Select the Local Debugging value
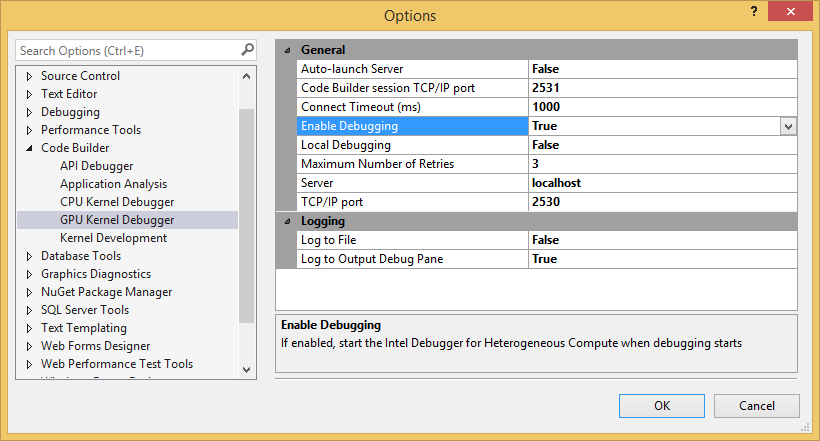 [x=662, y=145]
